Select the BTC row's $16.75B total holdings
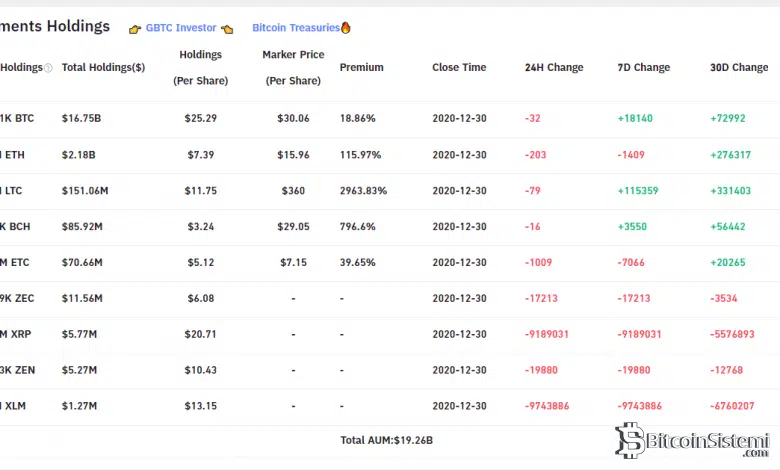Viewport: 780px width, 470px height. (x=82, y=118)
